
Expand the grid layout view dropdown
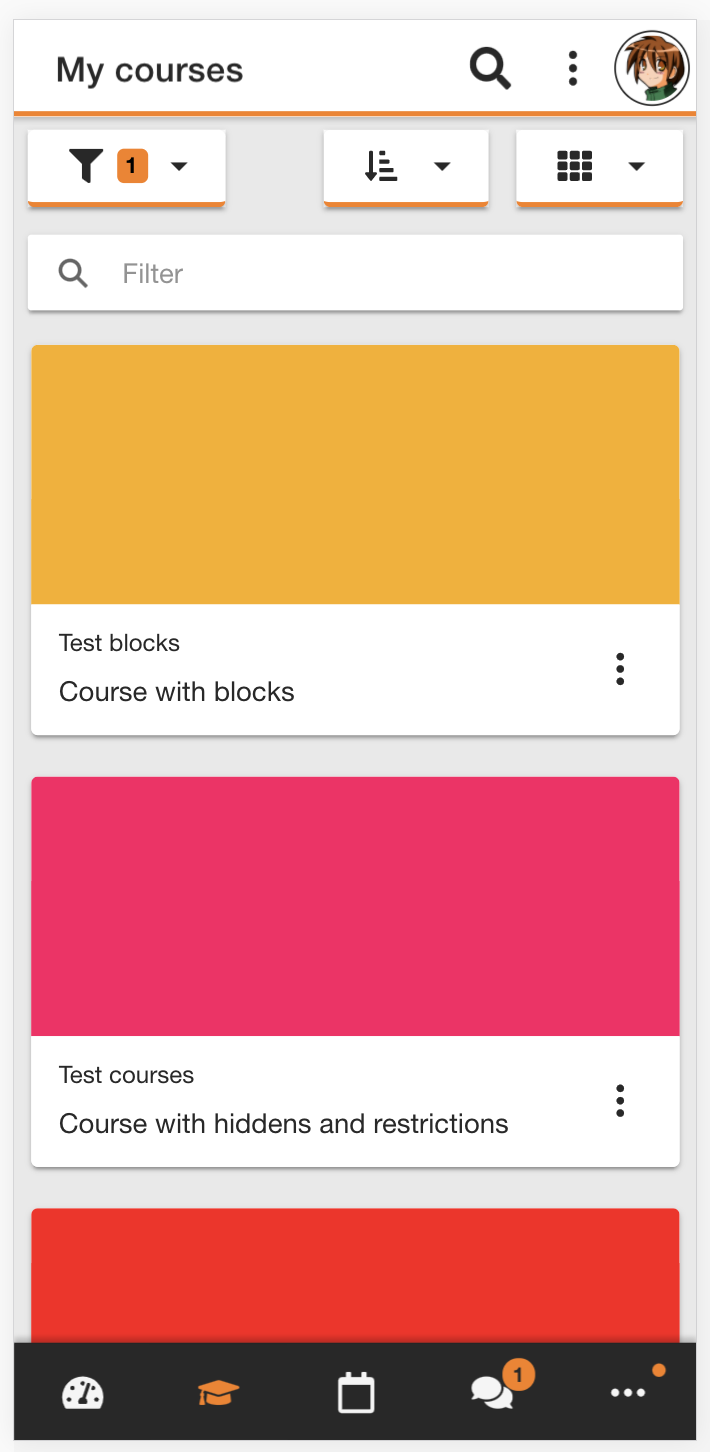pos(599,167)
